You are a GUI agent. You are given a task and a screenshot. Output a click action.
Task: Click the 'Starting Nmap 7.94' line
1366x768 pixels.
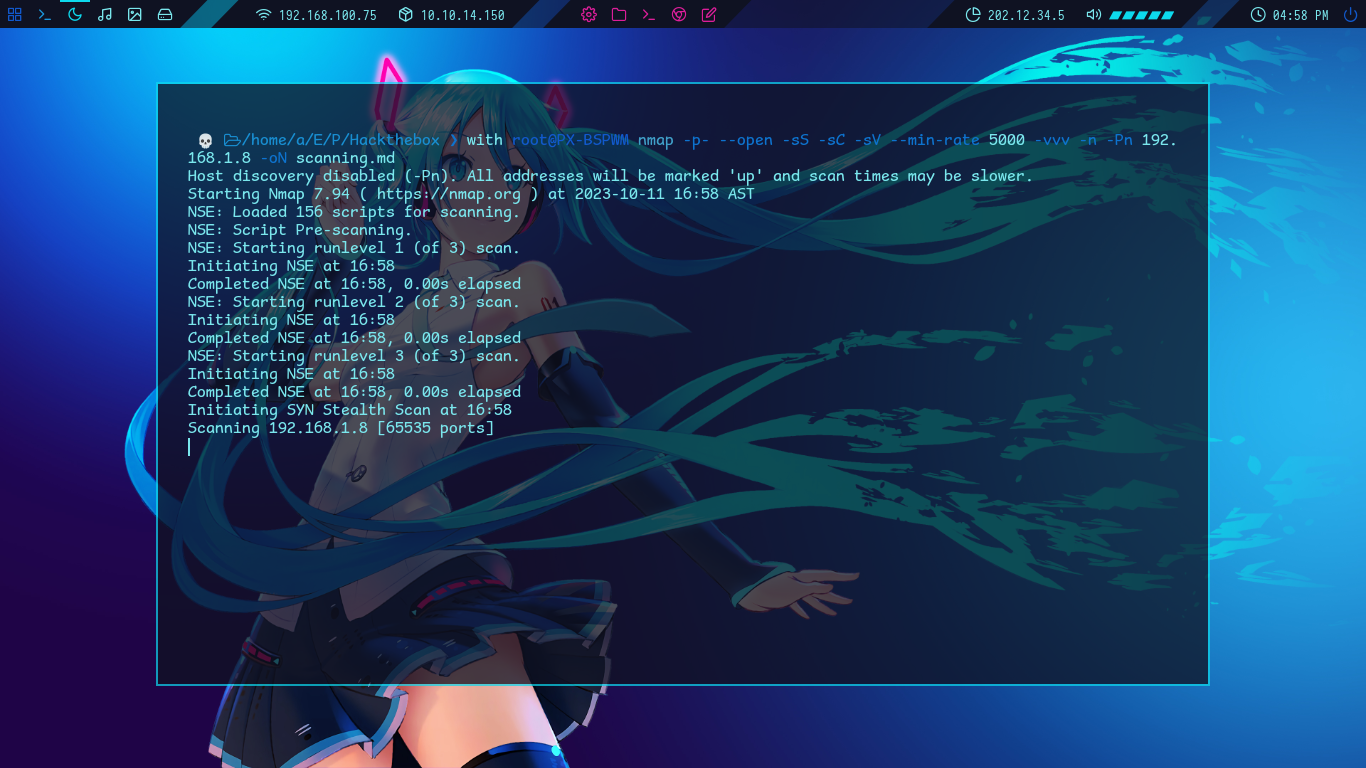tap(471, 194)
